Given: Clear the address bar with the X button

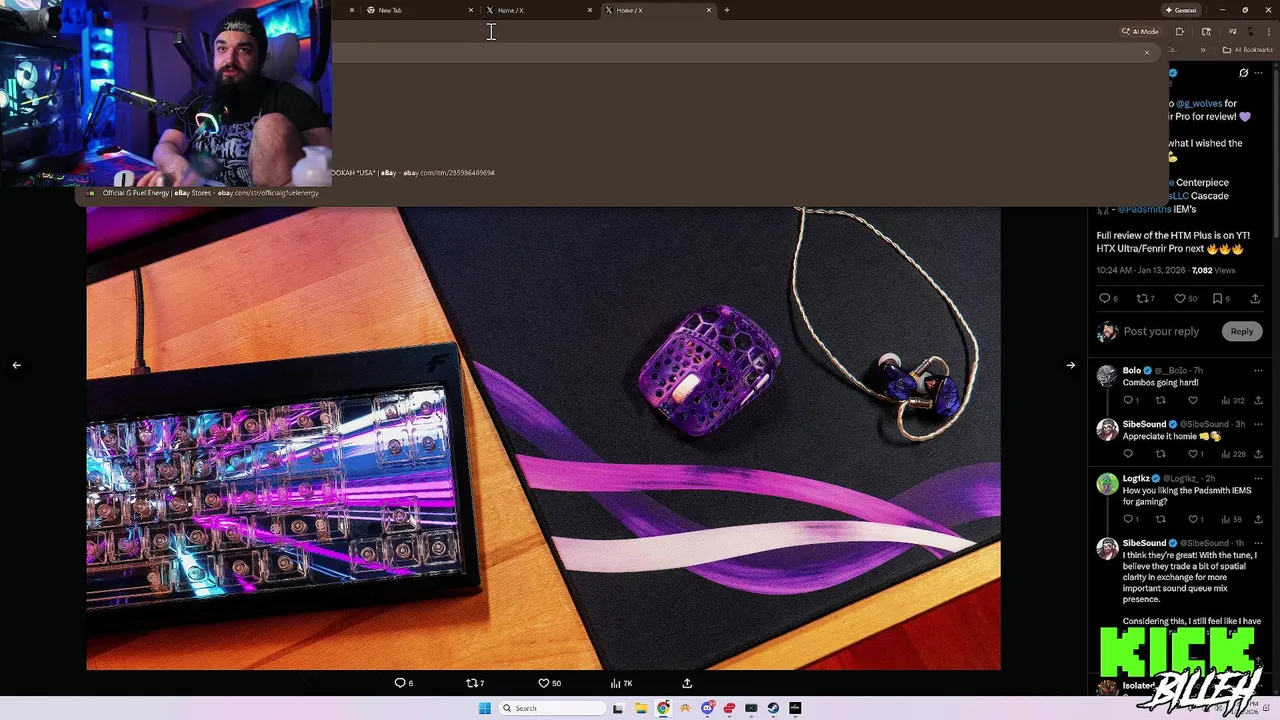Looking at the screenshot, I should [1147, 52].
